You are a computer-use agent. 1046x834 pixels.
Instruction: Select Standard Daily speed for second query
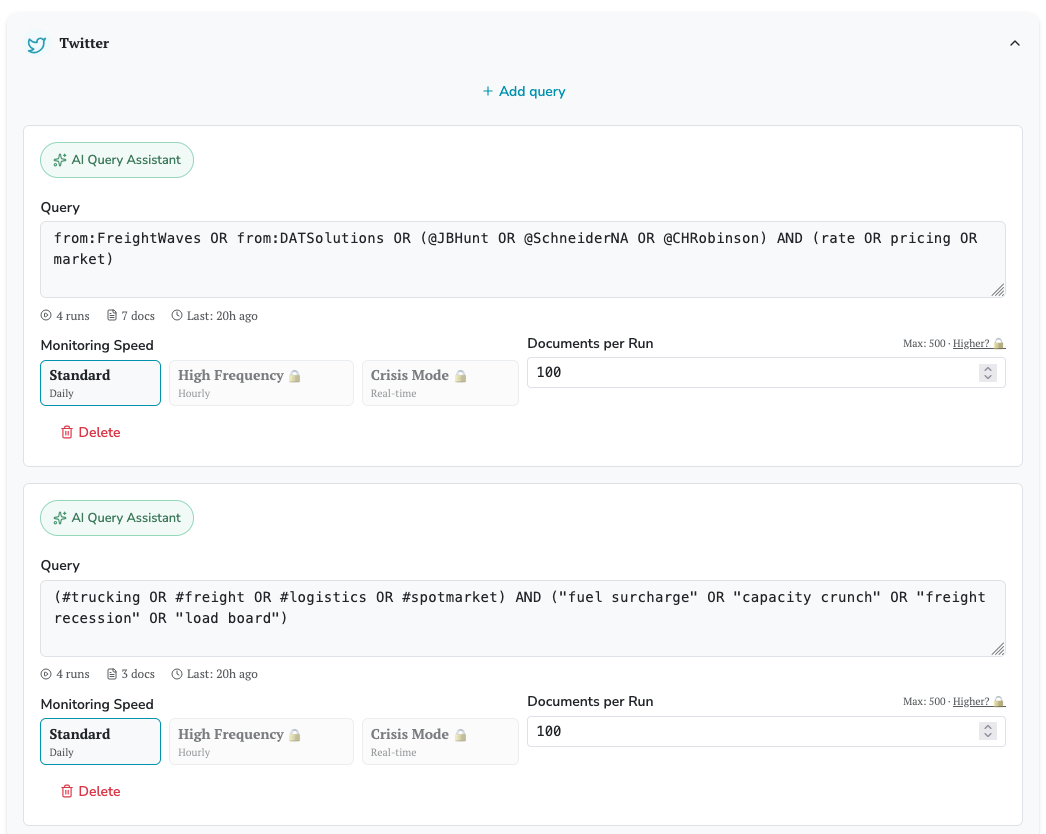coord(100,741)
